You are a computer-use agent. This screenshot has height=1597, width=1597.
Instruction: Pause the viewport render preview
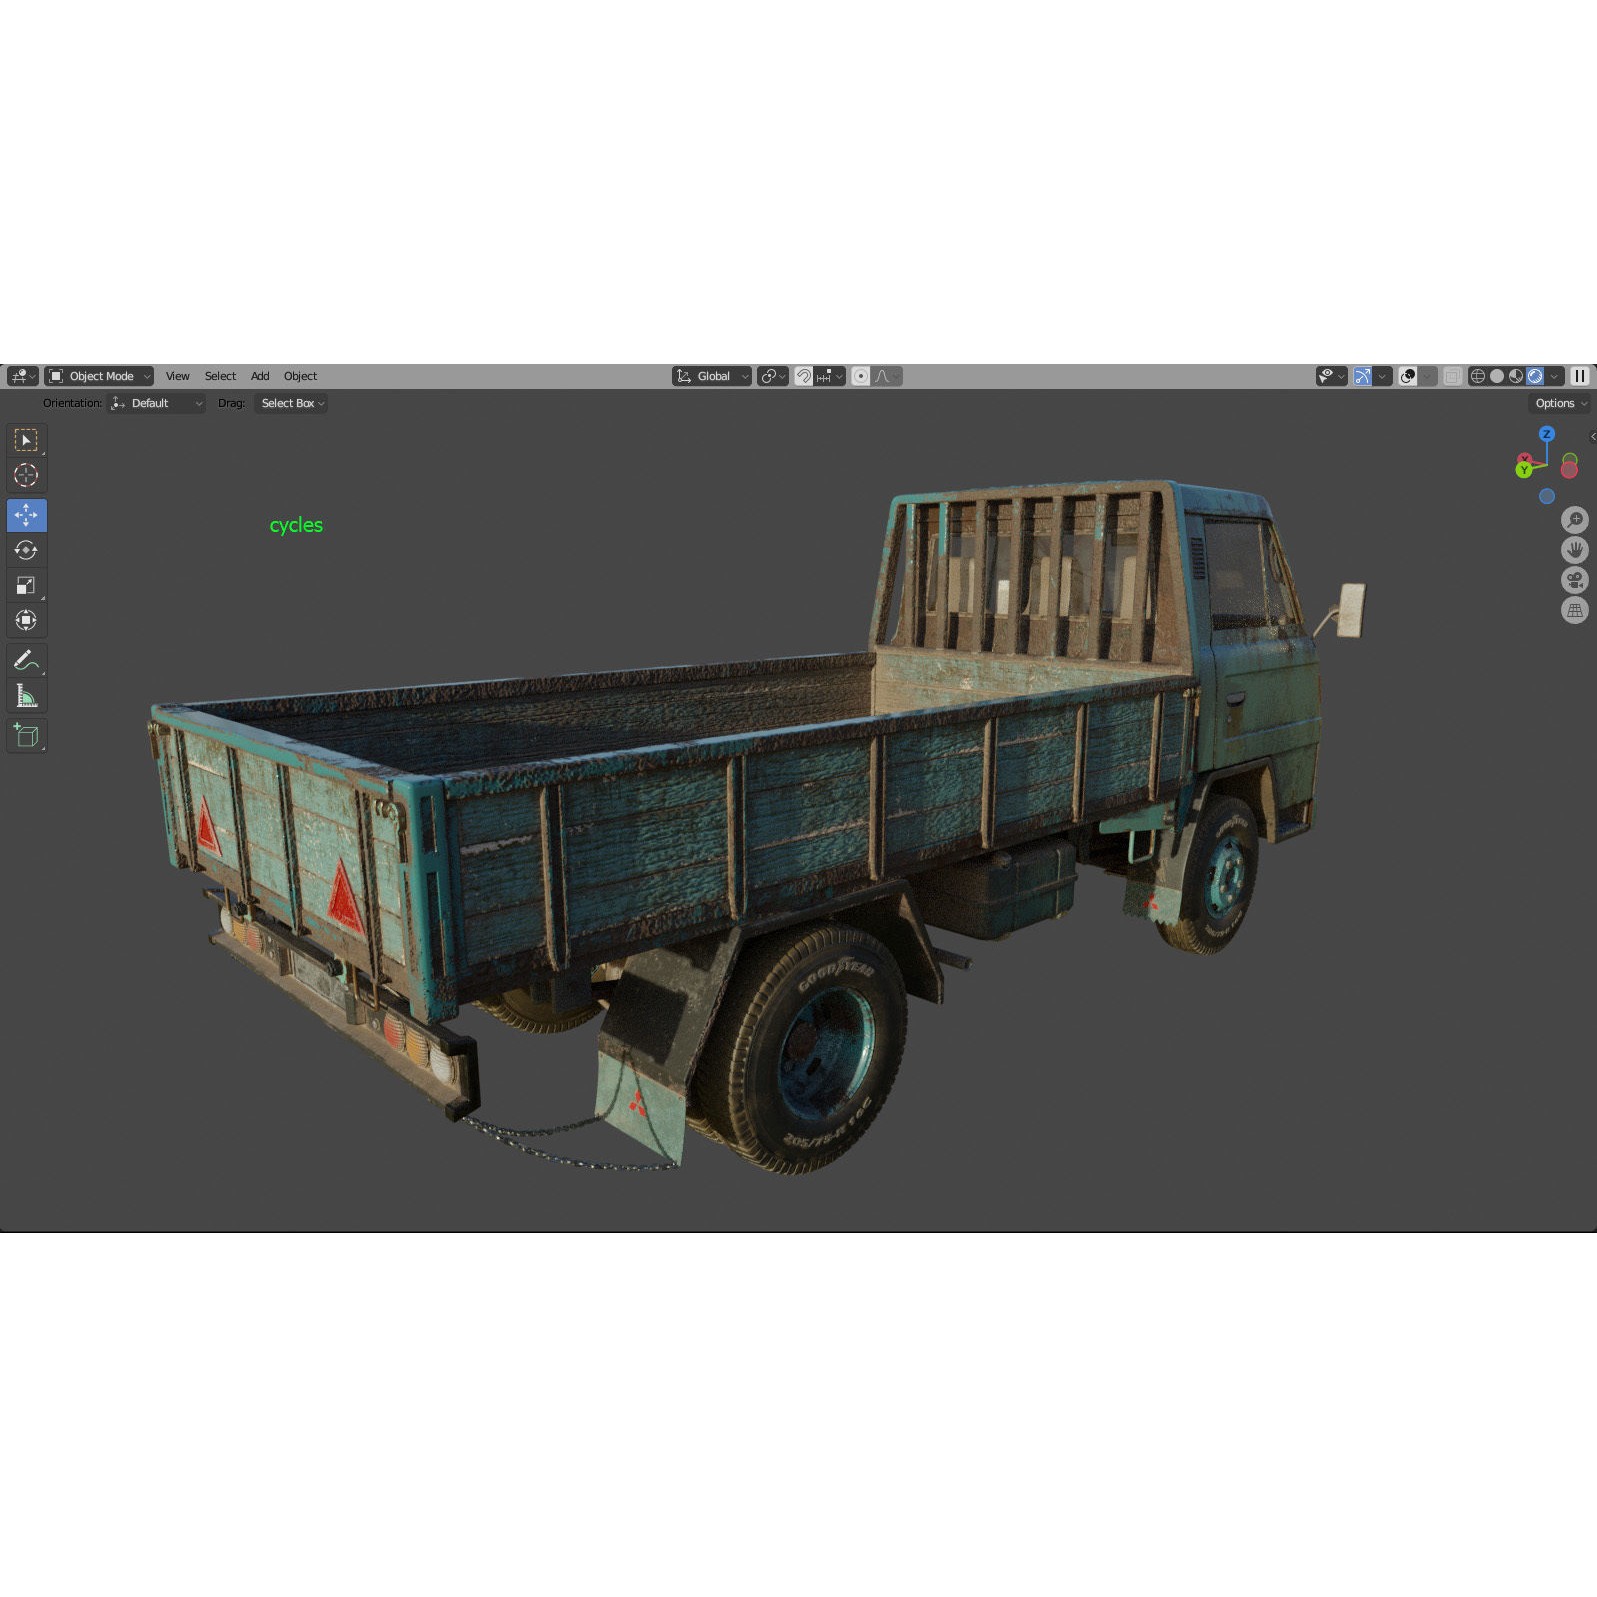click(1580, 376)
